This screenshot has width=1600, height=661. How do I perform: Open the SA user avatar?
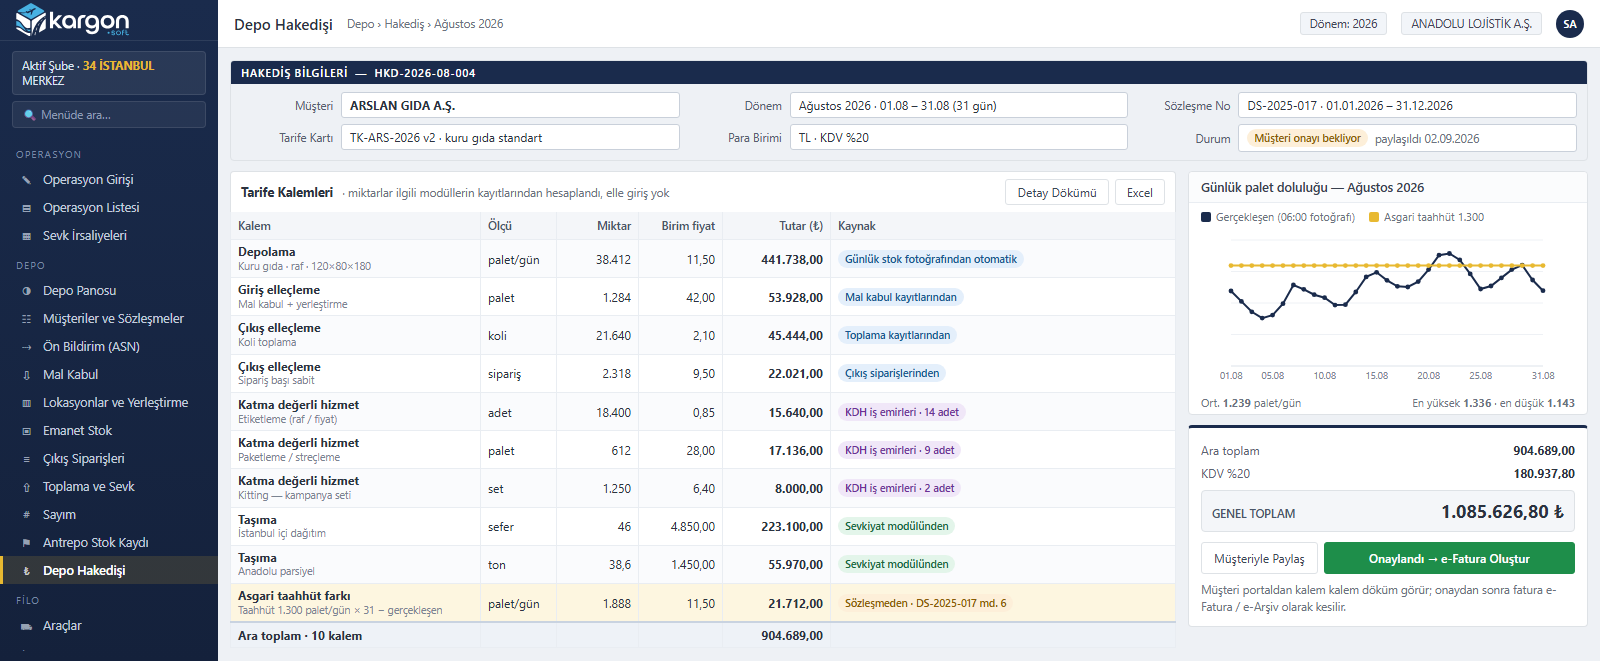[x=1570, y=24]
